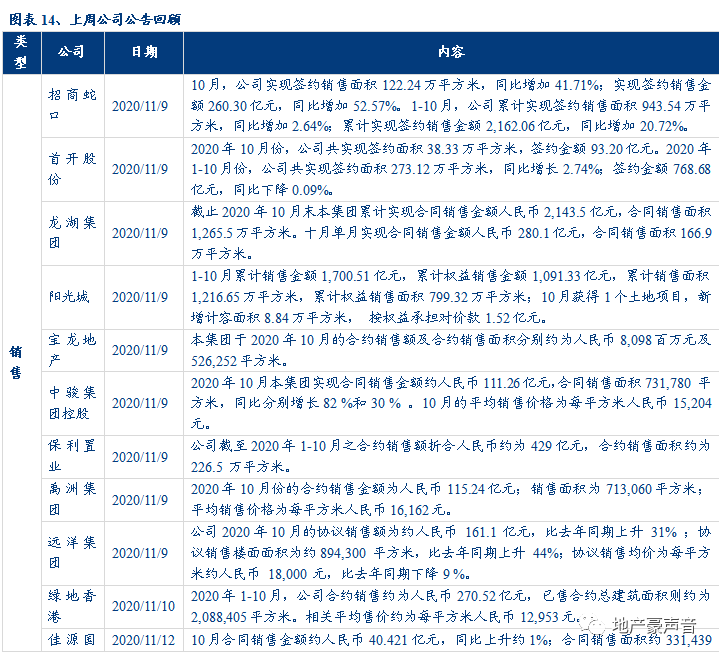719x656 pixels.
Task: Select 中骏集团控股 content mentioning 111.26亿元
Action: point(451,403)
